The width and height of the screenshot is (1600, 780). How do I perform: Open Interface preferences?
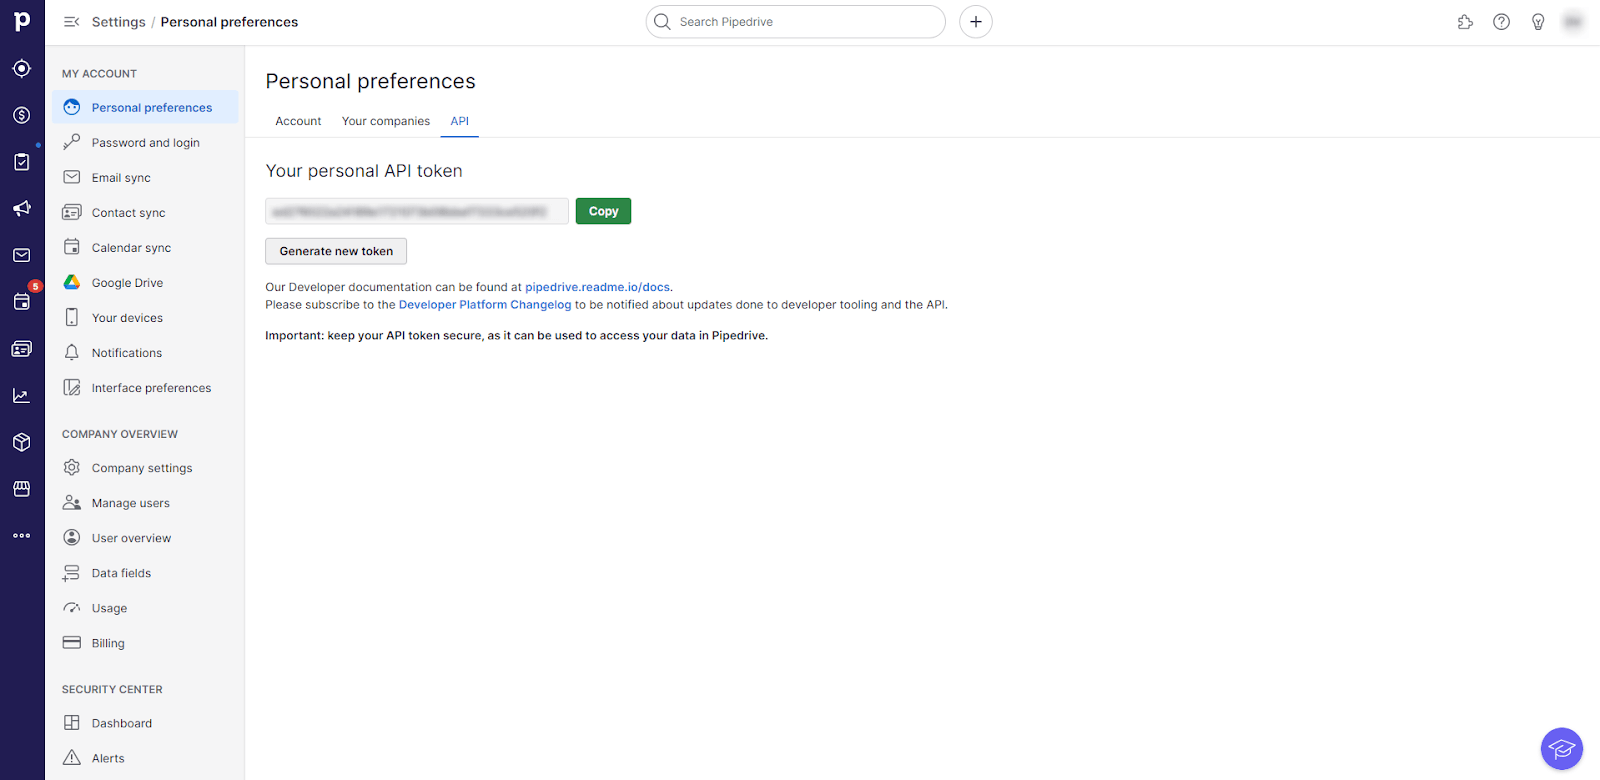coord(145,387)
